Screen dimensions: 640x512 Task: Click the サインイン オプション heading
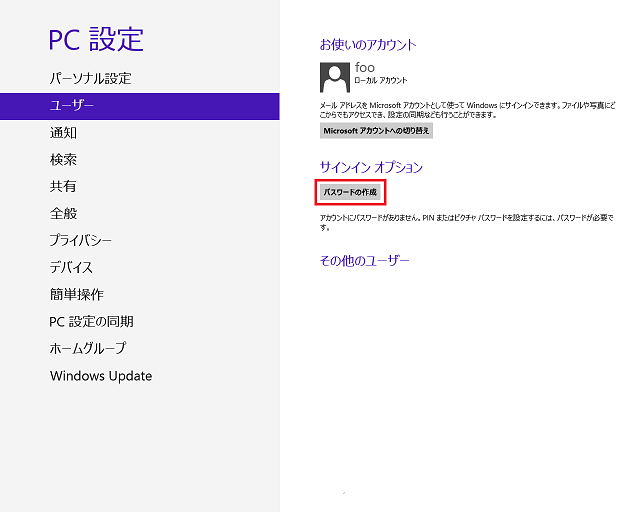371,167
